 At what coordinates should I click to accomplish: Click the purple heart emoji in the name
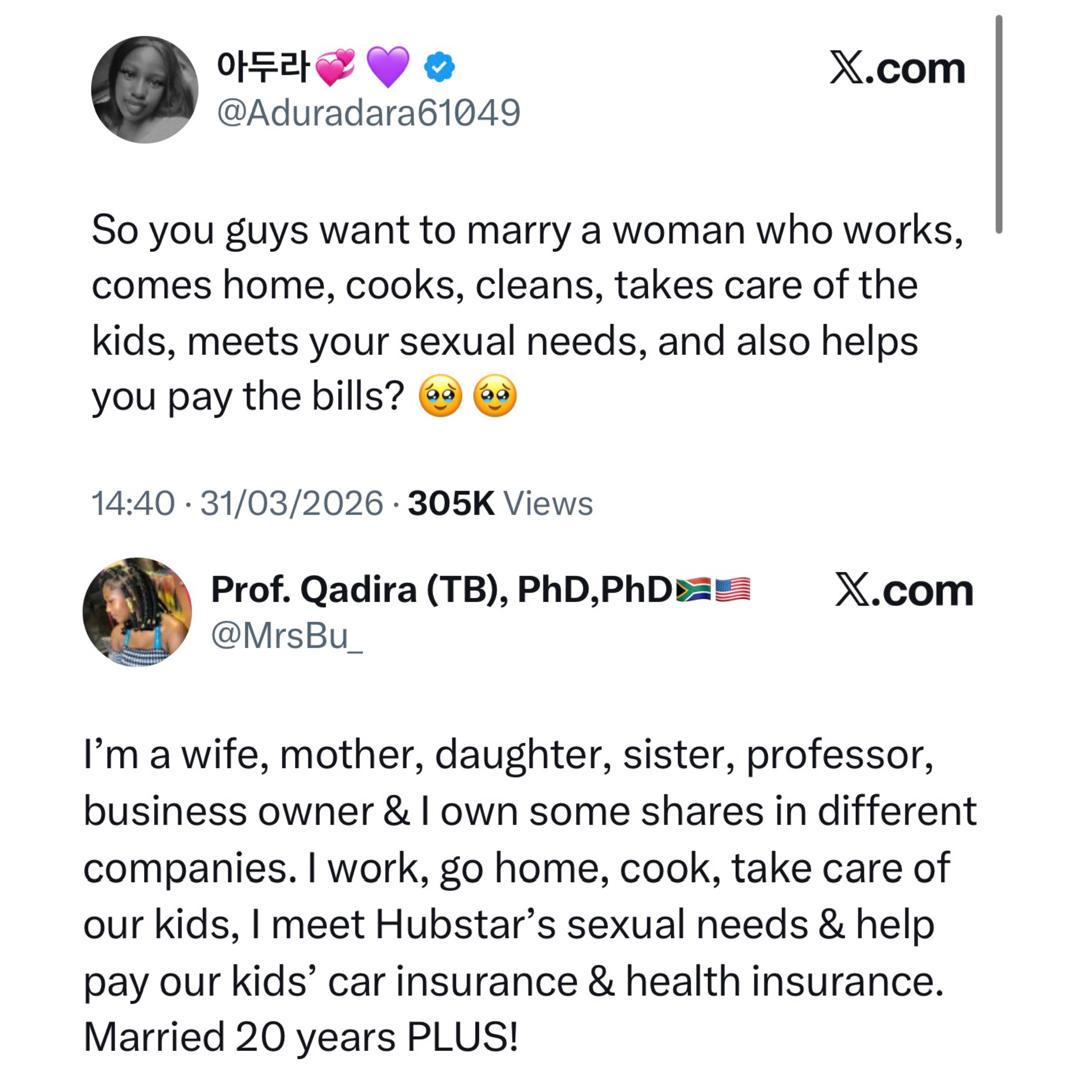[388, 68]
